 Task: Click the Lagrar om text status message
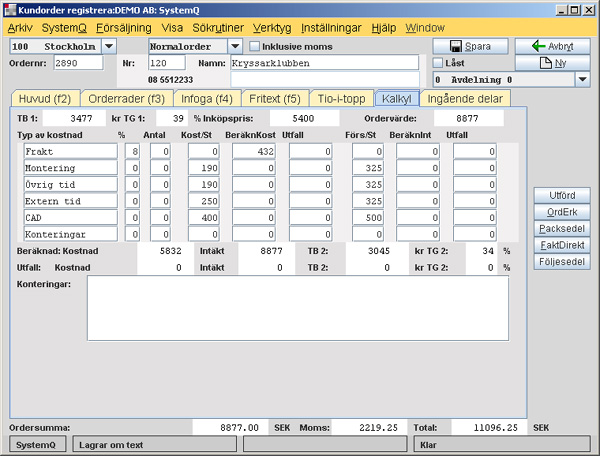pos(155,445)
